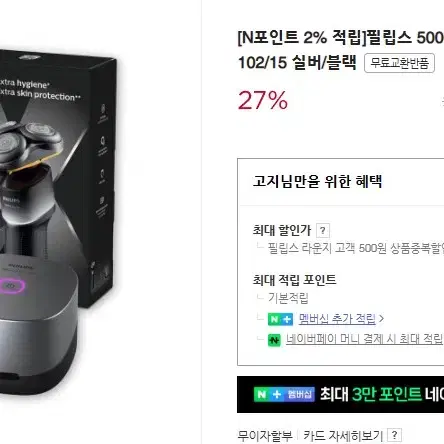
Task: Click the 기본적립 points entry
Action: pyautogui.click(x=288, y=298)
